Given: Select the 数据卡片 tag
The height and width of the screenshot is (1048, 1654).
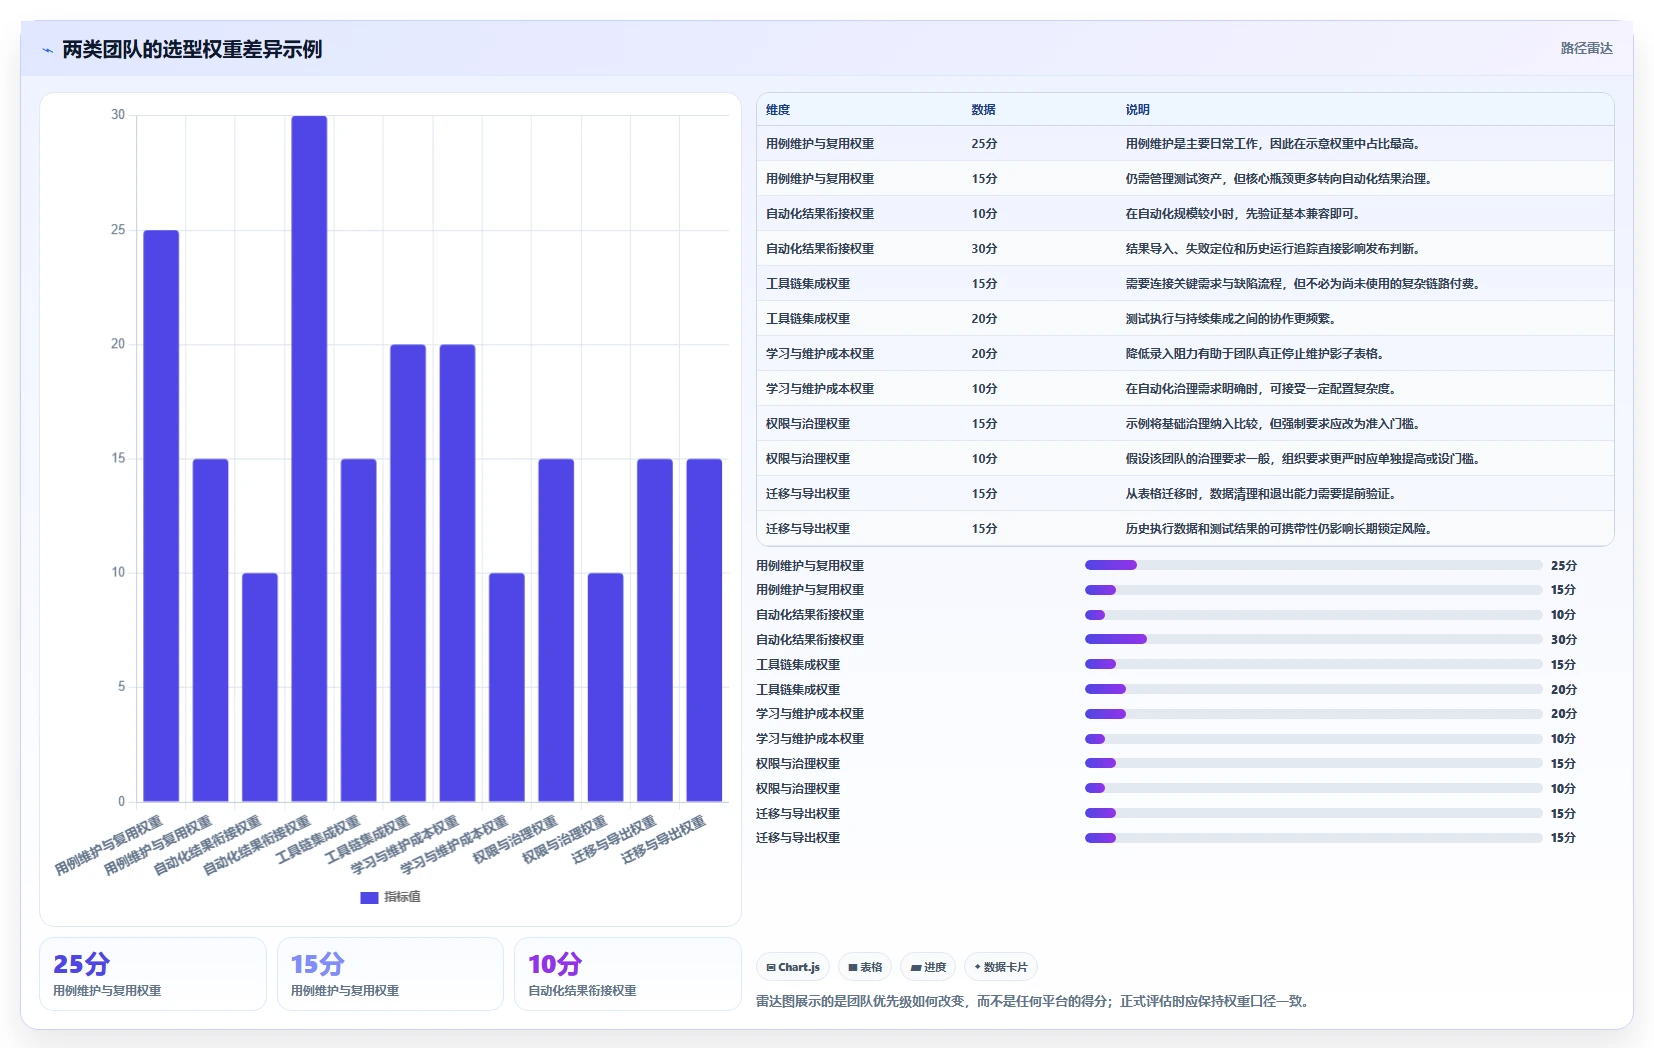Looking at the screenshot, I should [x=1001, y=967].
